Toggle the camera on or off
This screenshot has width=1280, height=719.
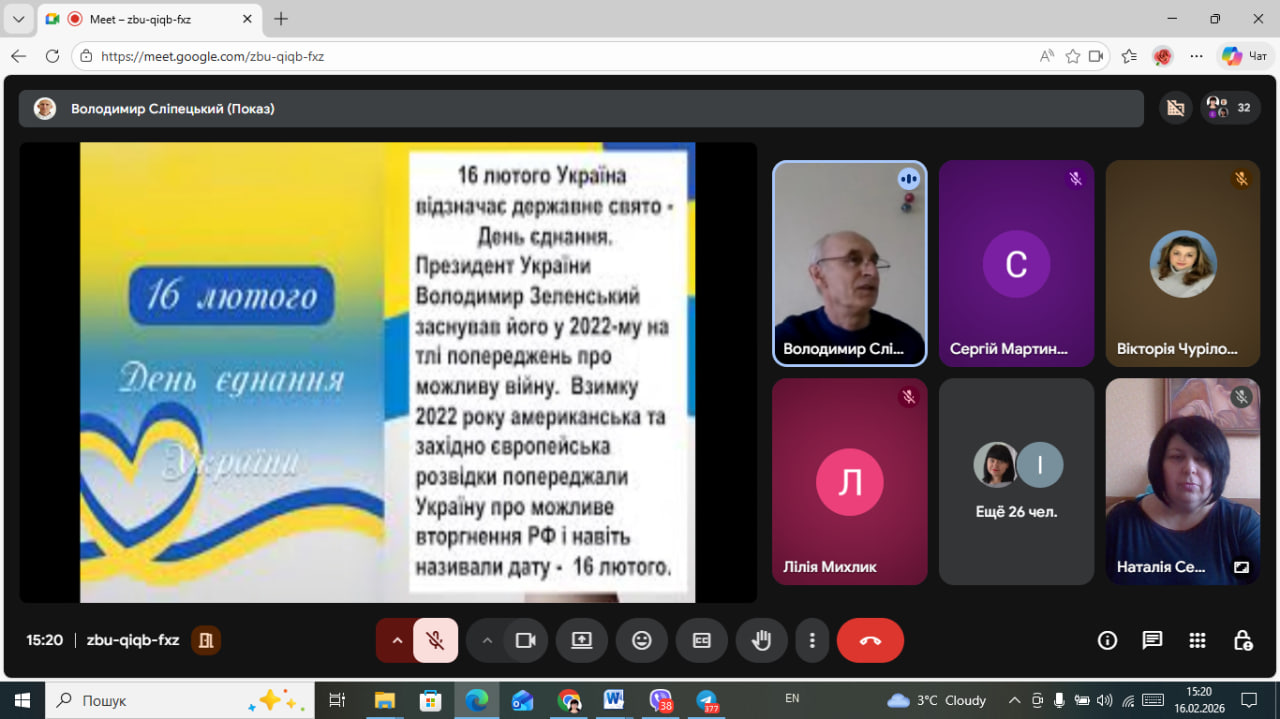coord(525,641)
